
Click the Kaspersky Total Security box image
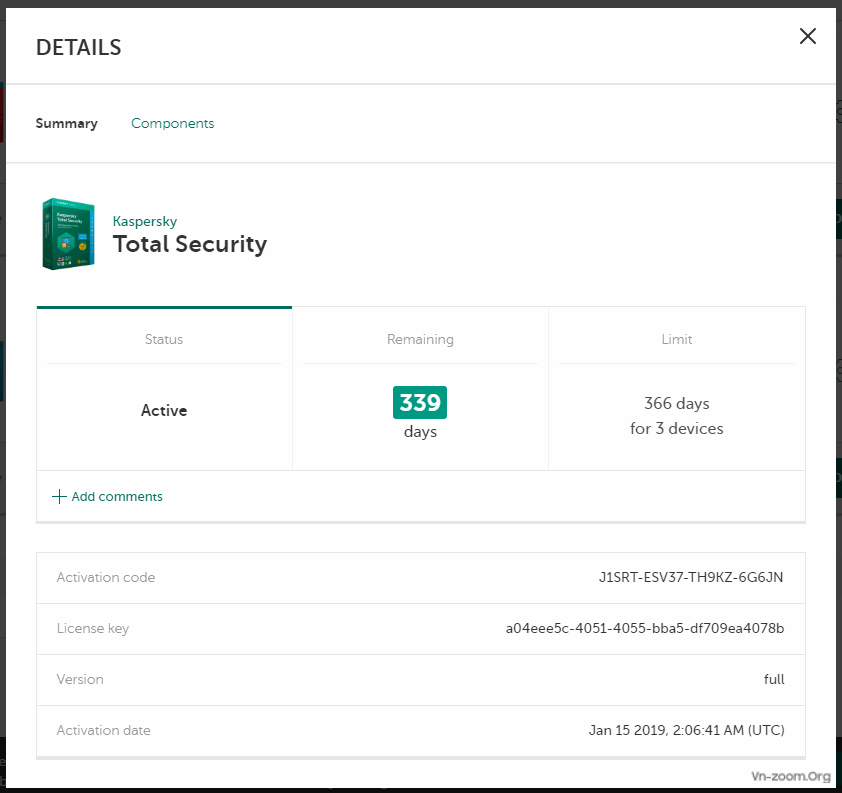[x=68, y=234]
